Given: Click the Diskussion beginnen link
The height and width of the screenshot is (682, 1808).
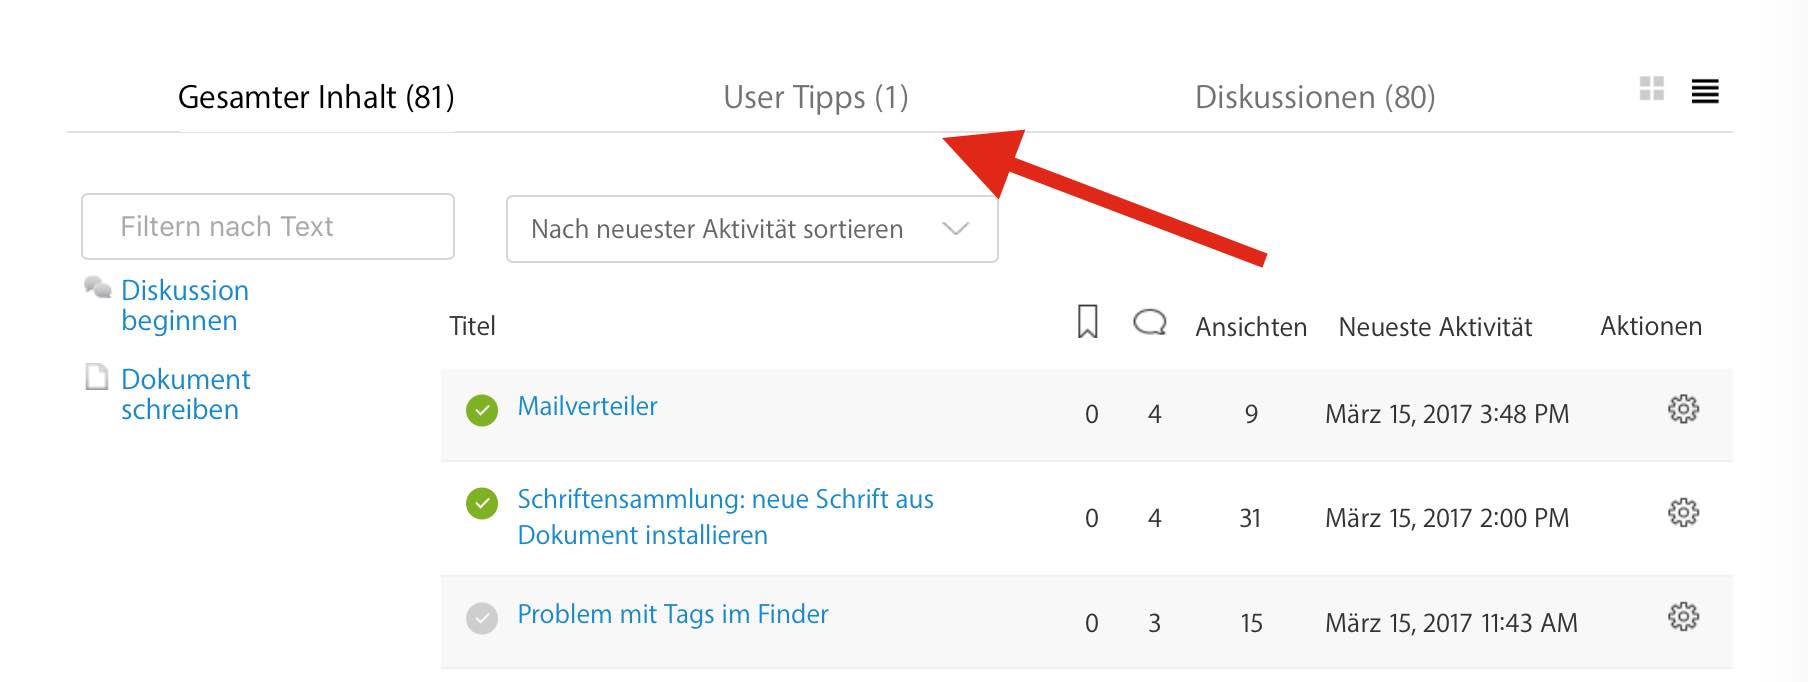Looking at the screenshot, I should (x=184, y=305).
